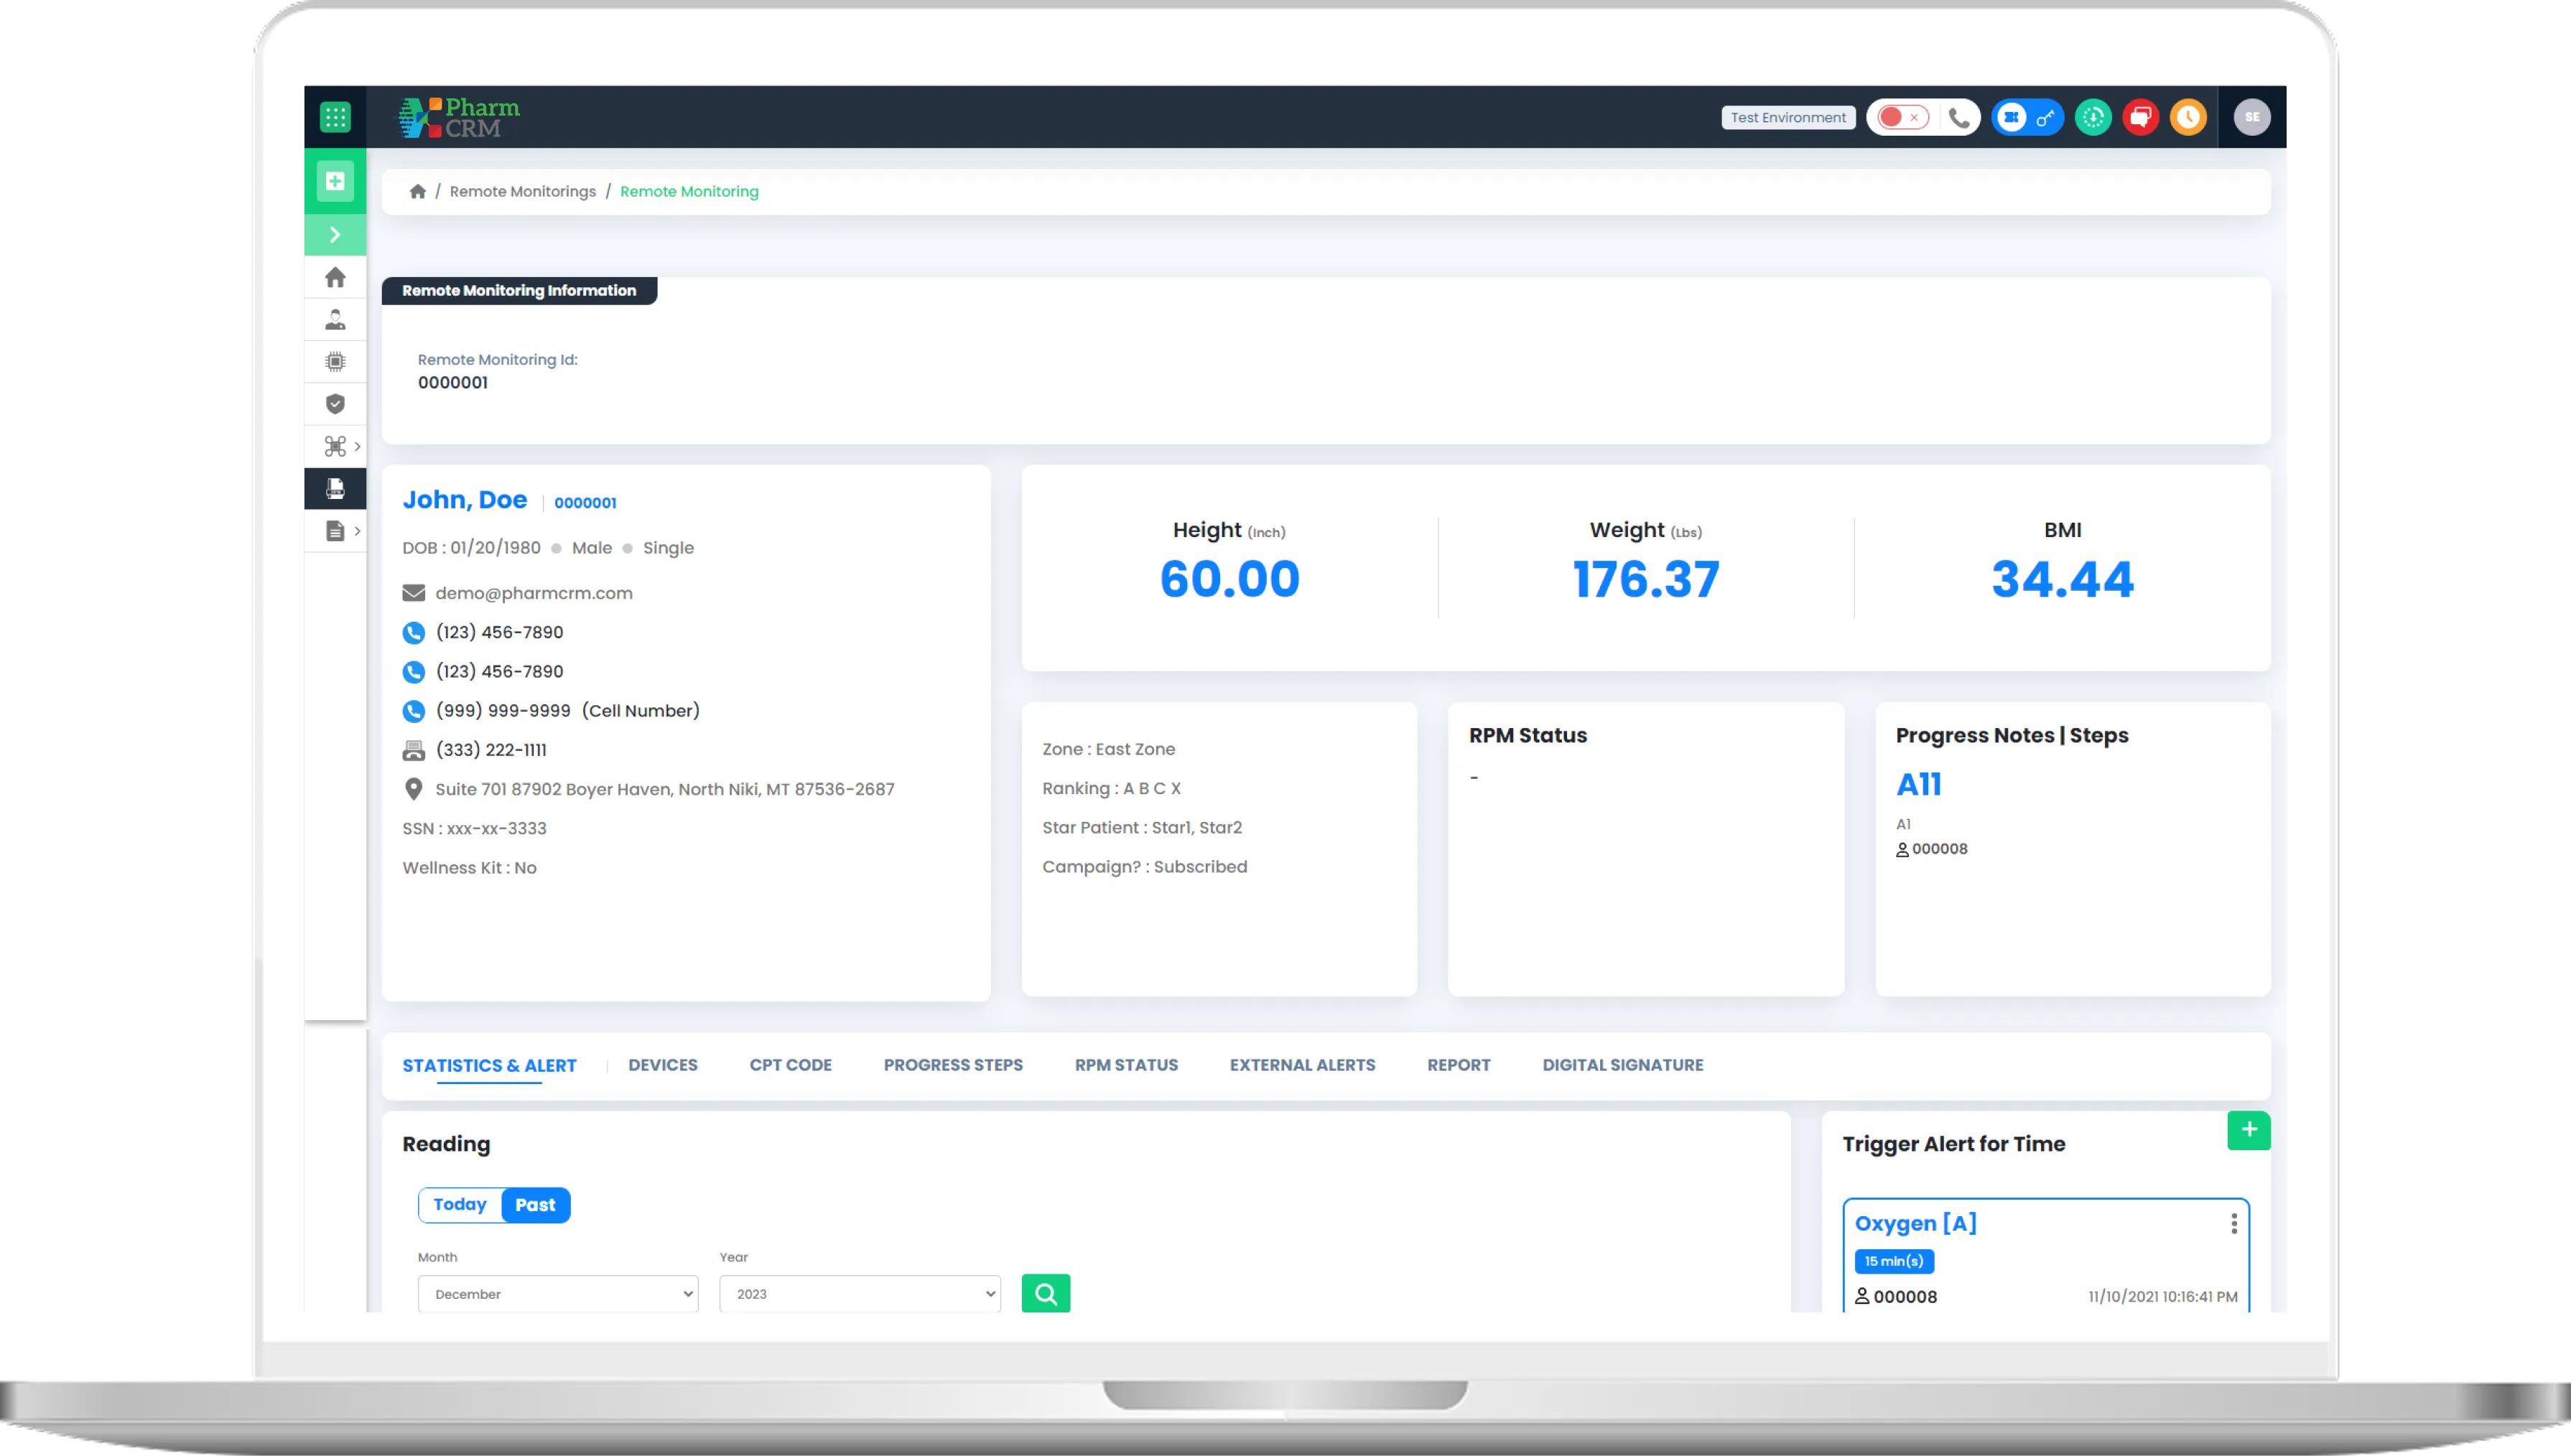Open the Month dropdown showing December
The height and width of the screenshot is (1456, 2571).
(558, 1294)
